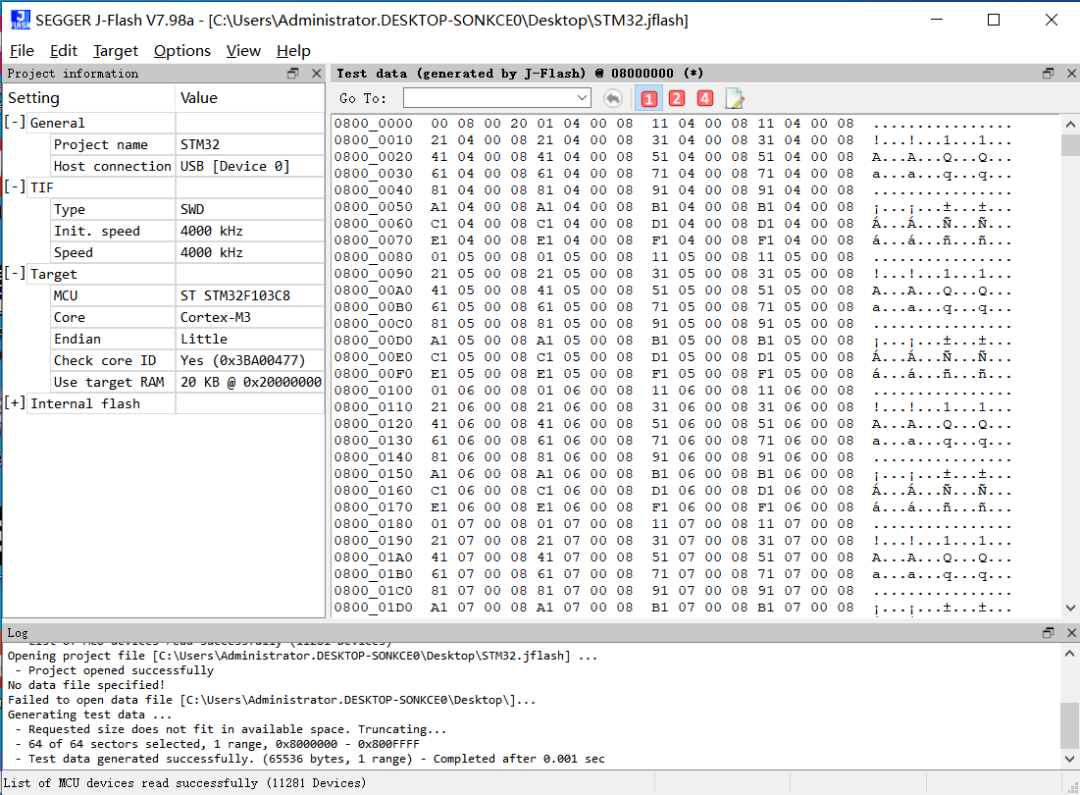Viewport: 1080px width, 795px height.
Task: Undock the Log panel
Action: (1048, 632)
